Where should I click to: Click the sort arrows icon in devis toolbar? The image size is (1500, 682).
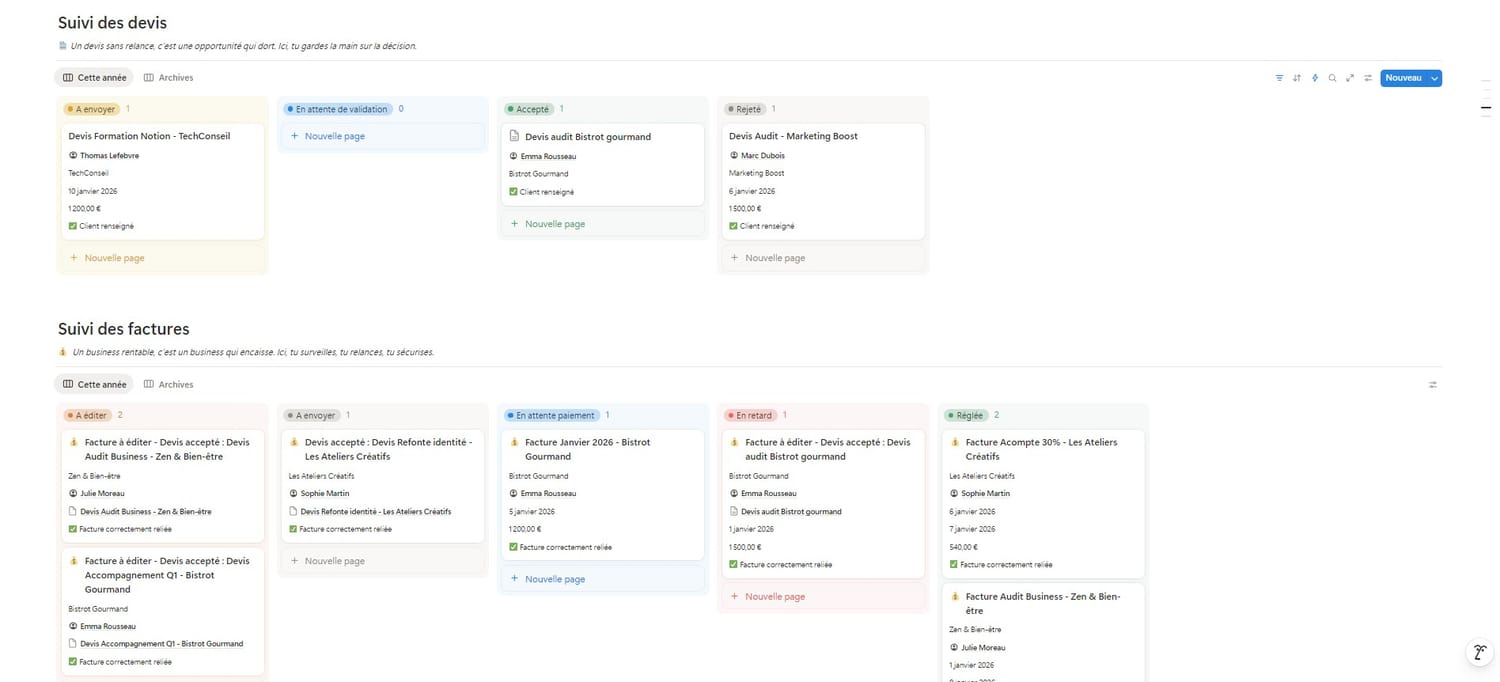[1297, 78]
